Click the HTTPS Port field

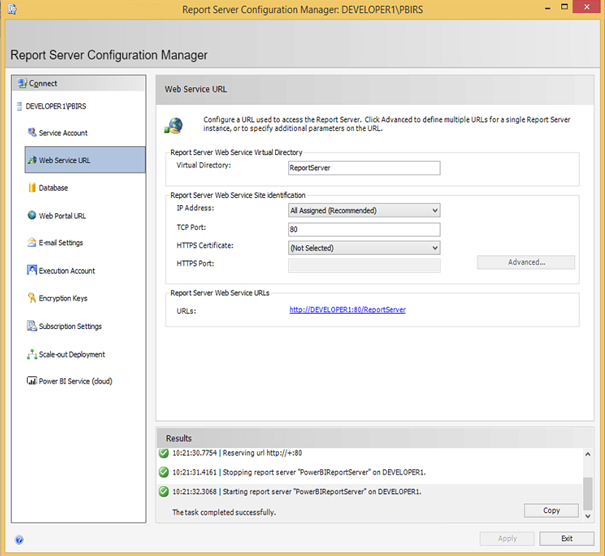pyautogui.click(x=364, y=265)
